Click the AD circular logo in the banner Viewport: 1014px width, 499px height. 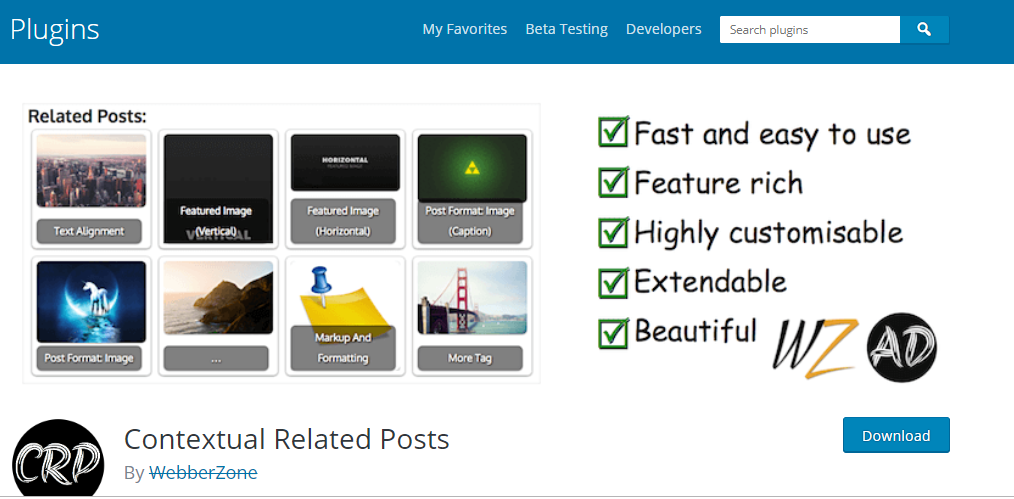[x=901, y=348]
